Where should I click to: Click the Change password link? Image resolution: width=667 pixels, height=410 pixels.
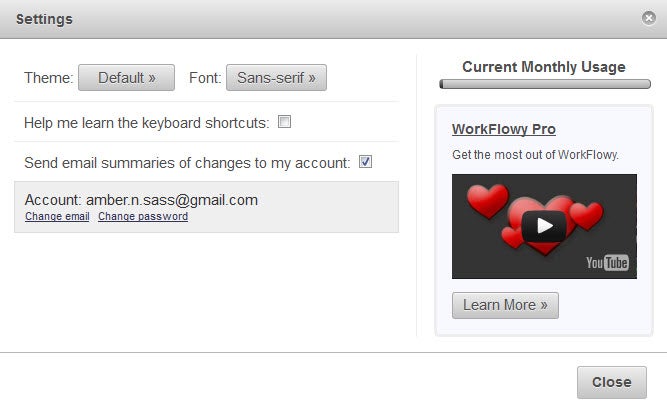point(143,216)
